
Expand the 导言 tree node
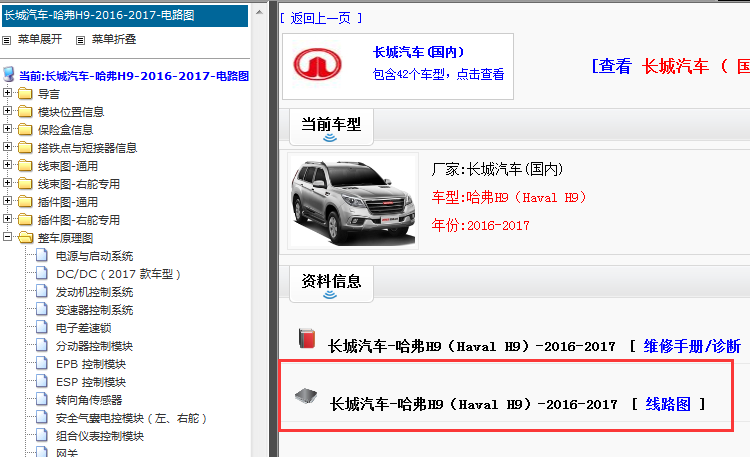[x=7, y=93]
